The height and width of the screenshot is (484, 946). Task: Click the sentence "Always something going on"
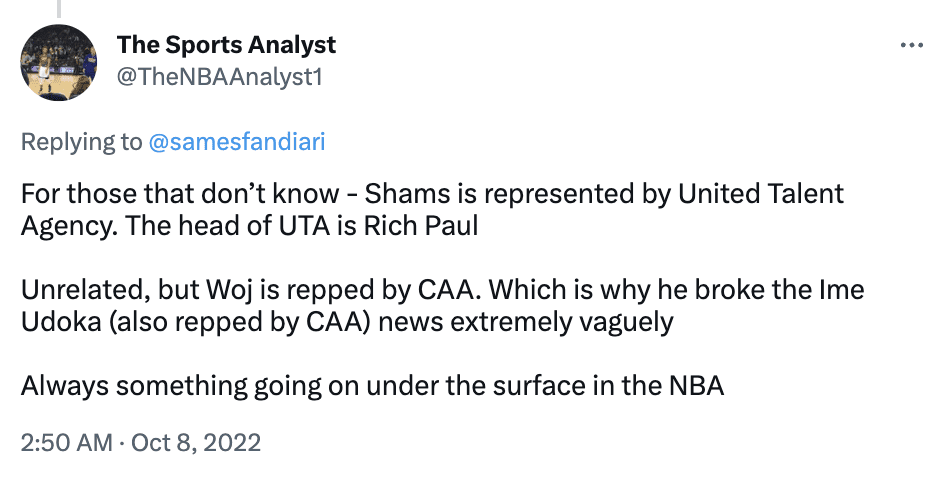[372, 386]
